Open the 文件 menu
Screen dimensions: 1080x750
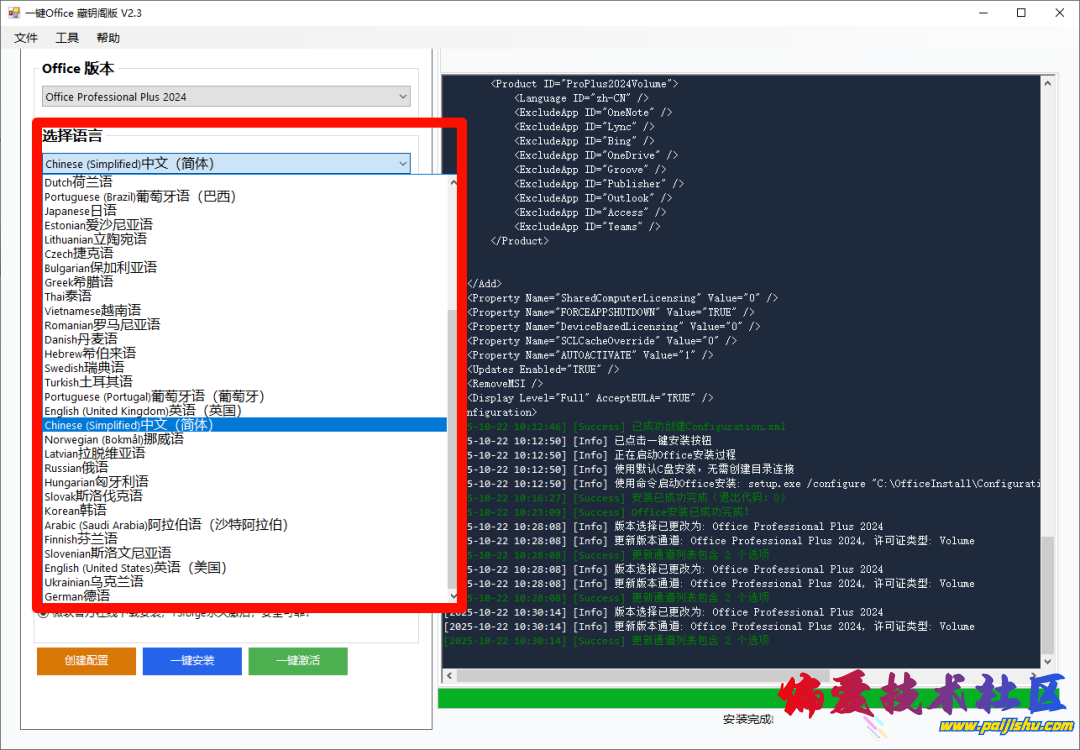coord(26,38)
